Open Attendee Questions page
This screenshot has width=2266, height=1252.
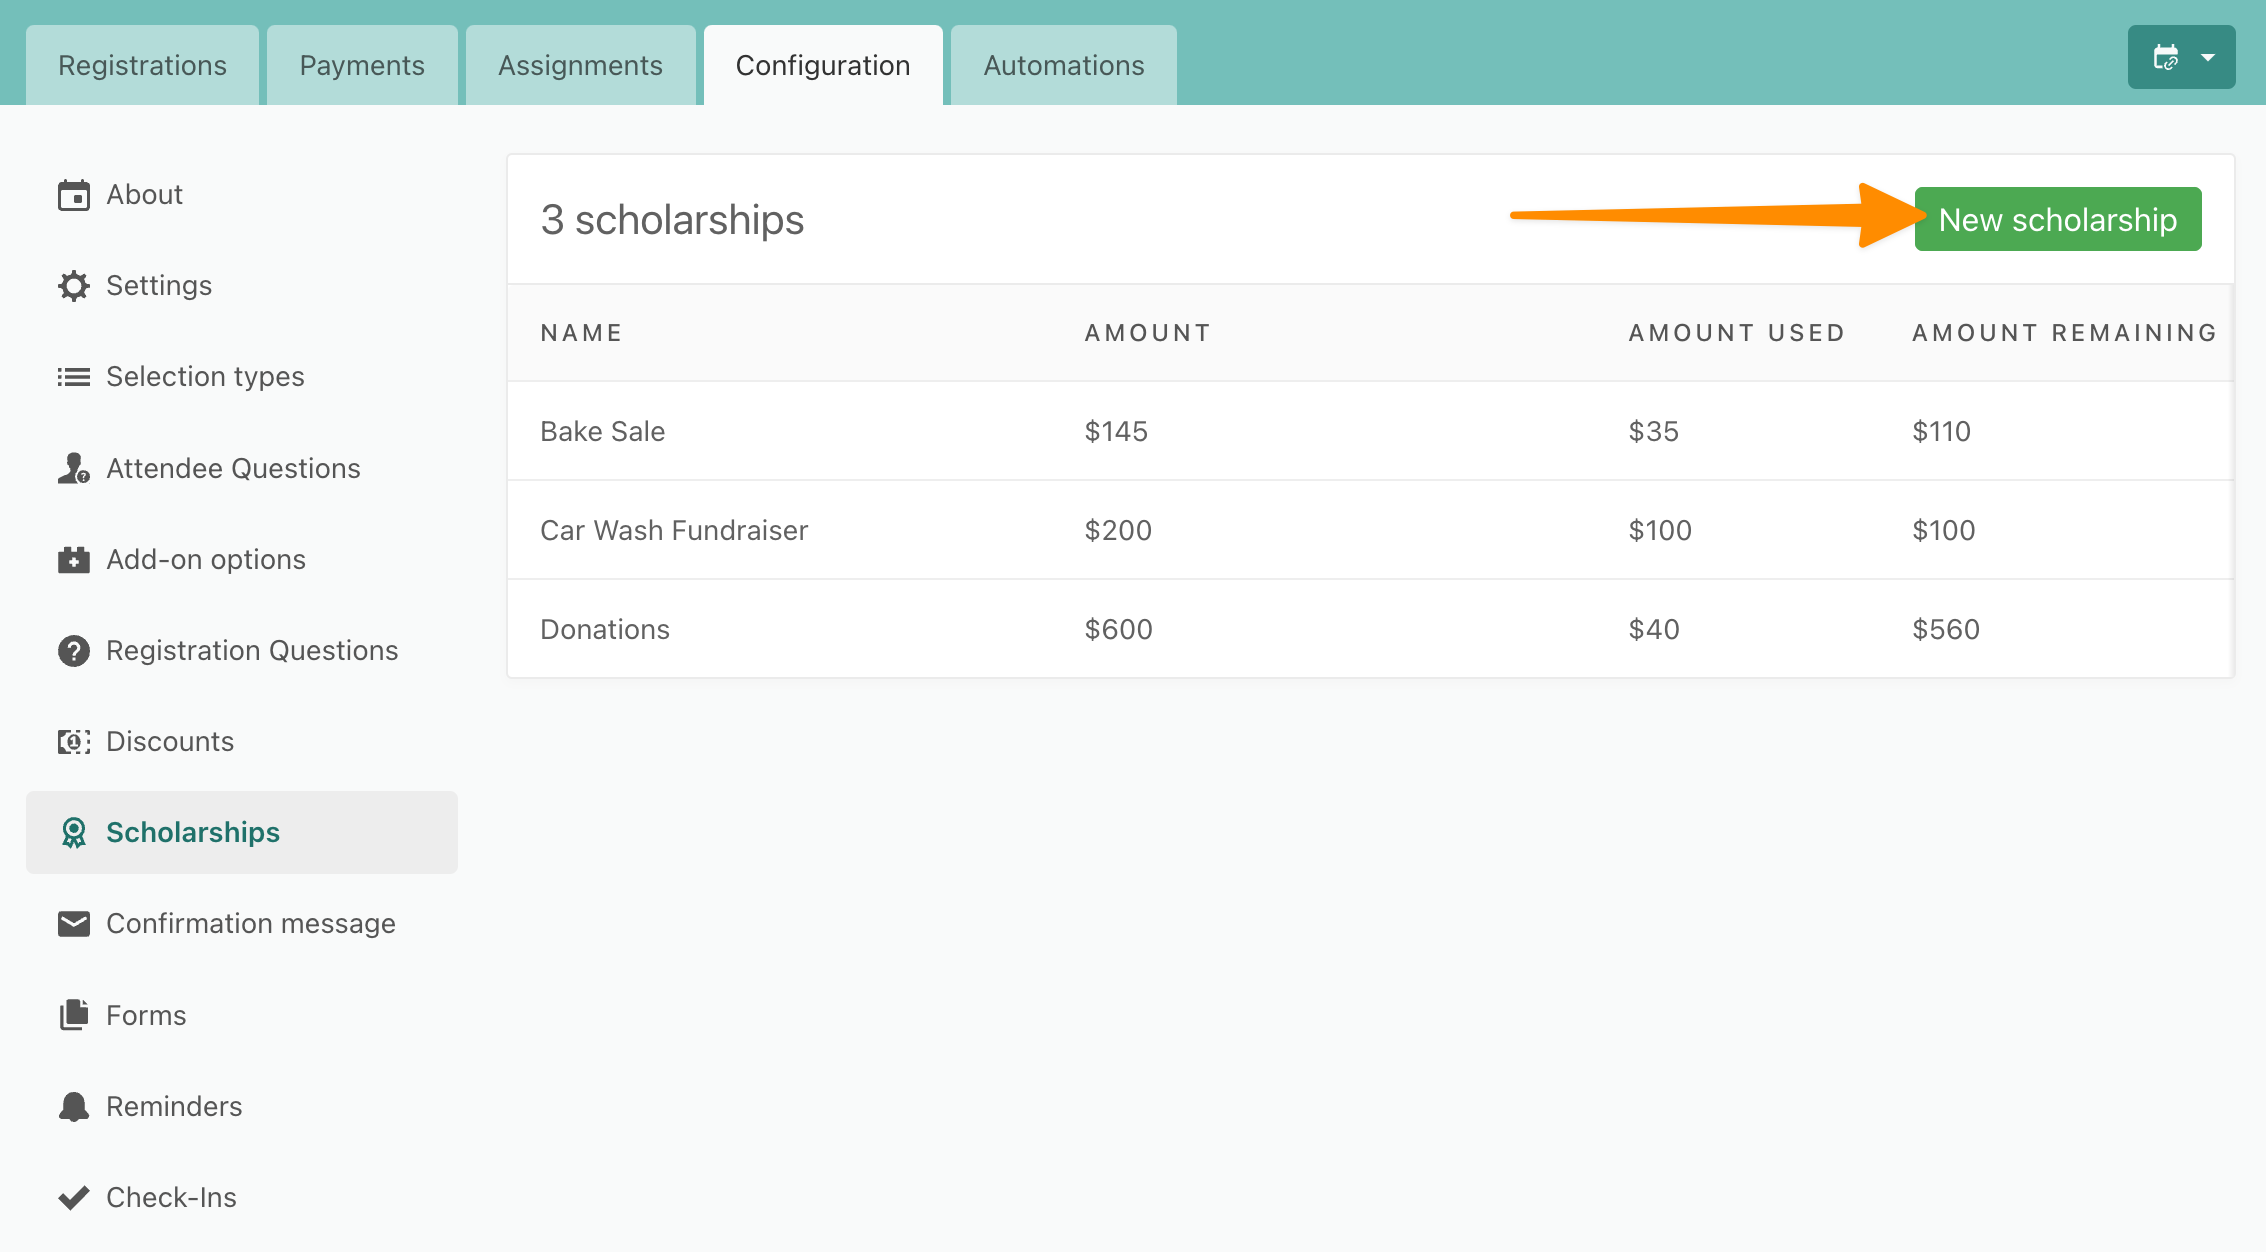242,468
